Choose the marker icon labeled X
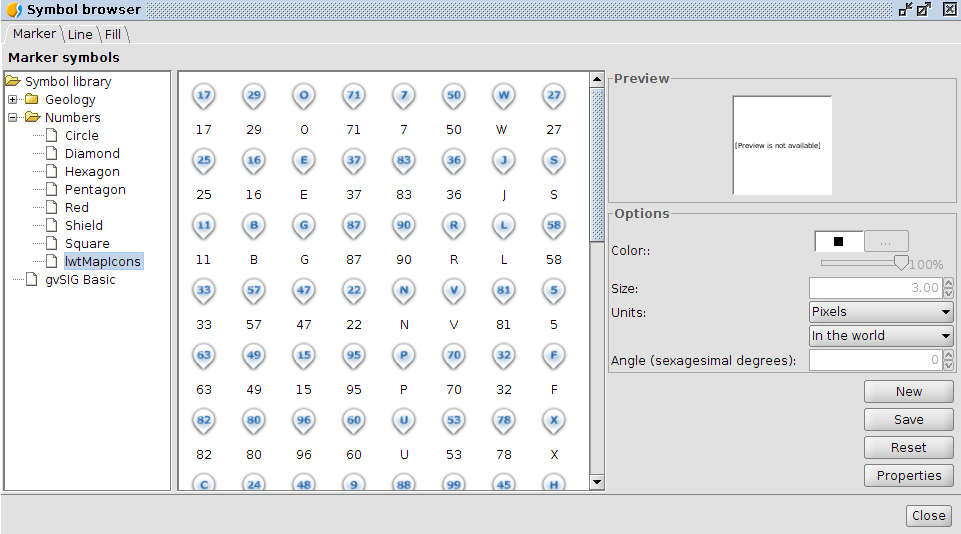The width and height of the screenshot is (961, 534). [x=554, y=421]
